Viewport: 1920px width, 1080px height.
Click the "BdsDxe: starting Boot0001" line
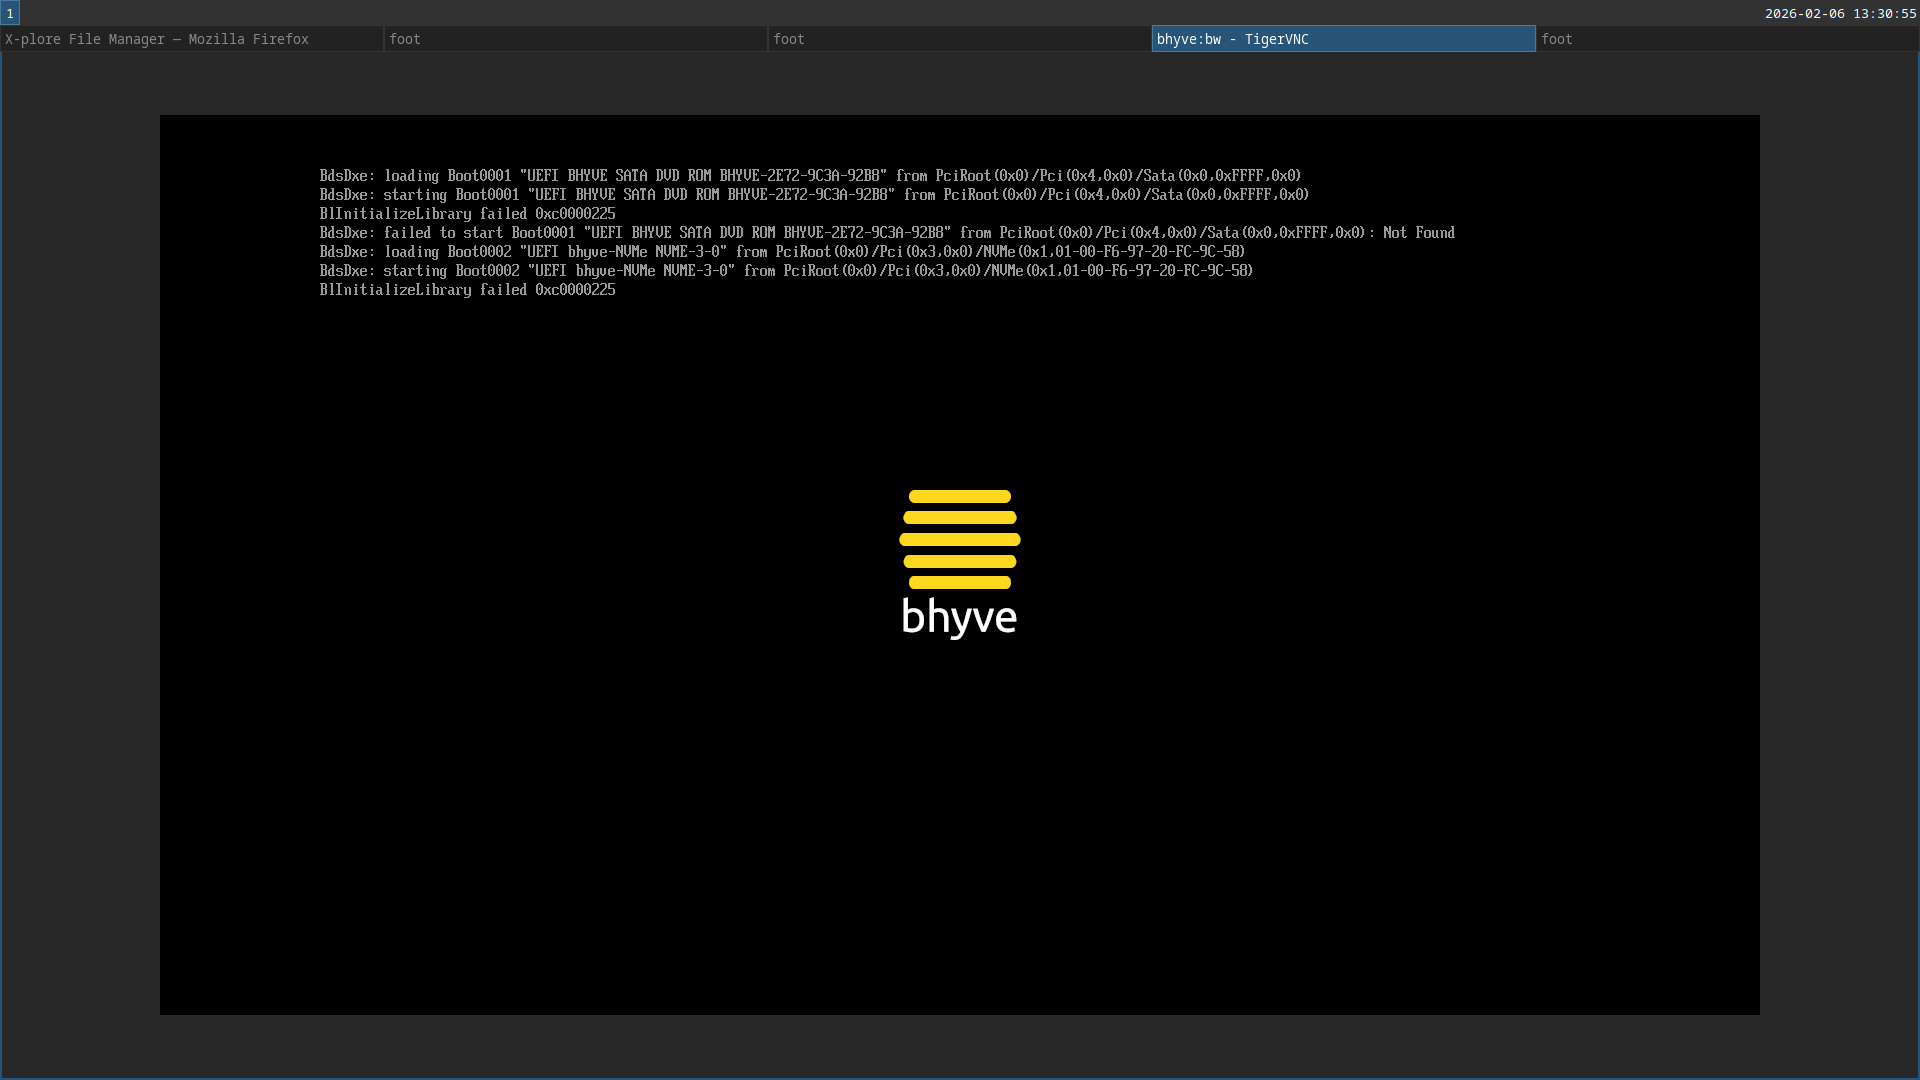coord(814,195)
